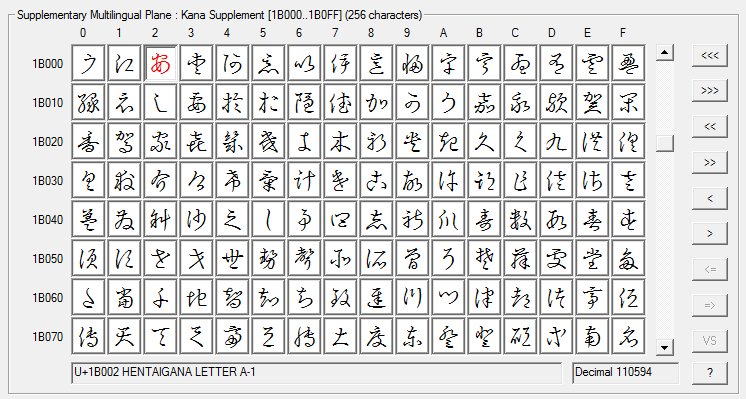The width and height of the screenshot is (746, 399).
Task: Select the glyph at row 1B010 column F
Action: [x=628, y=102]
